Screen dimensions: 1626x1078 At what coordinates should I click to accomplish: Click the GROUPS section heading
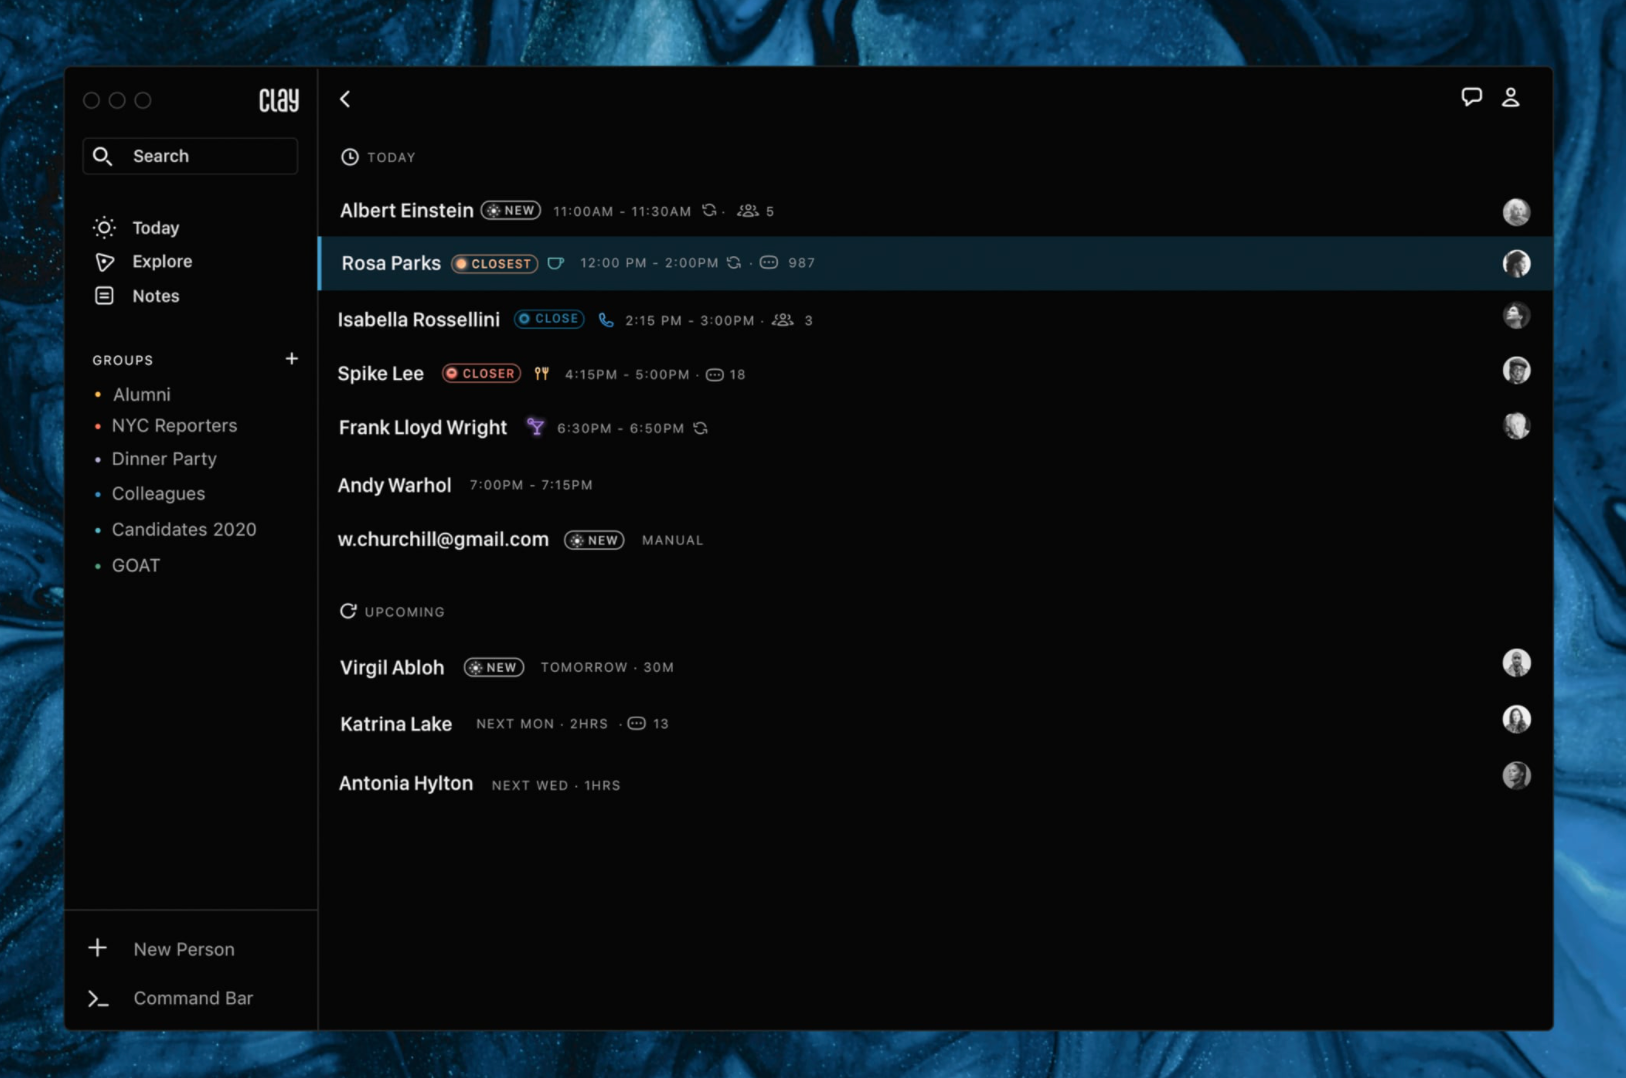pos(123,360)
